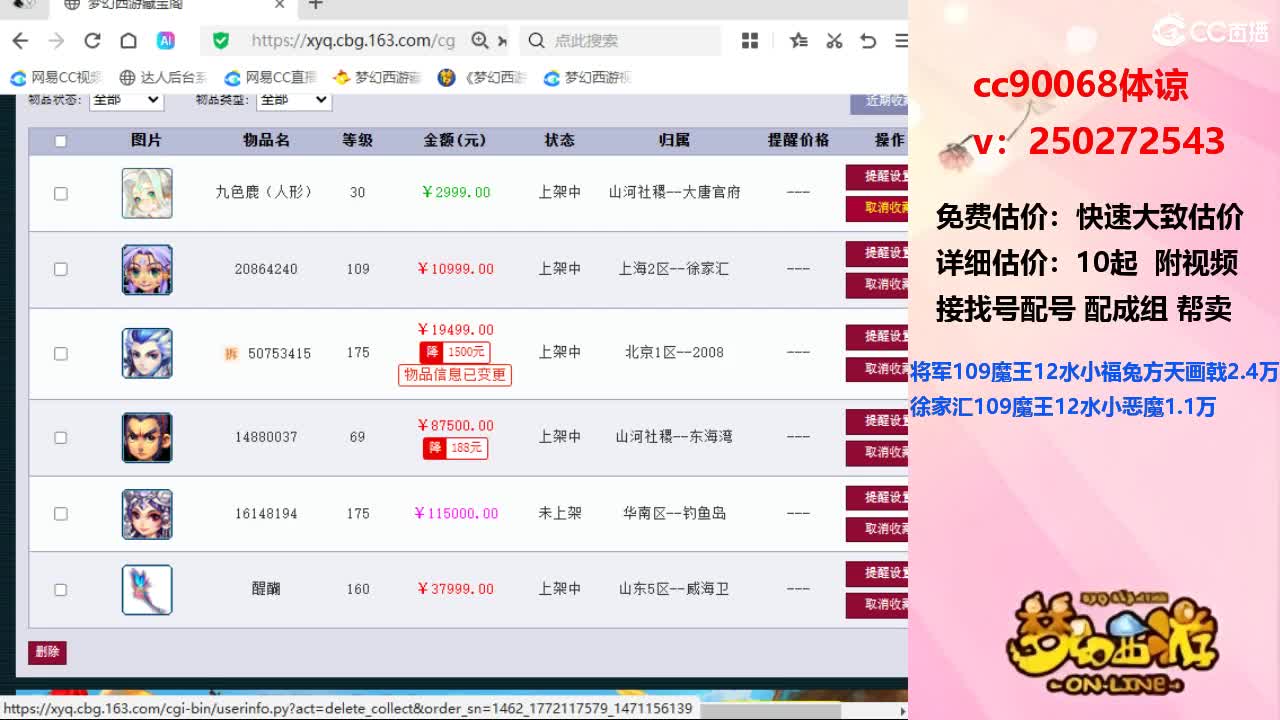The height and width of the screenshot is (720, 1280).
Task: Open the favorites star list icon
Action: [x=798, y=41]
